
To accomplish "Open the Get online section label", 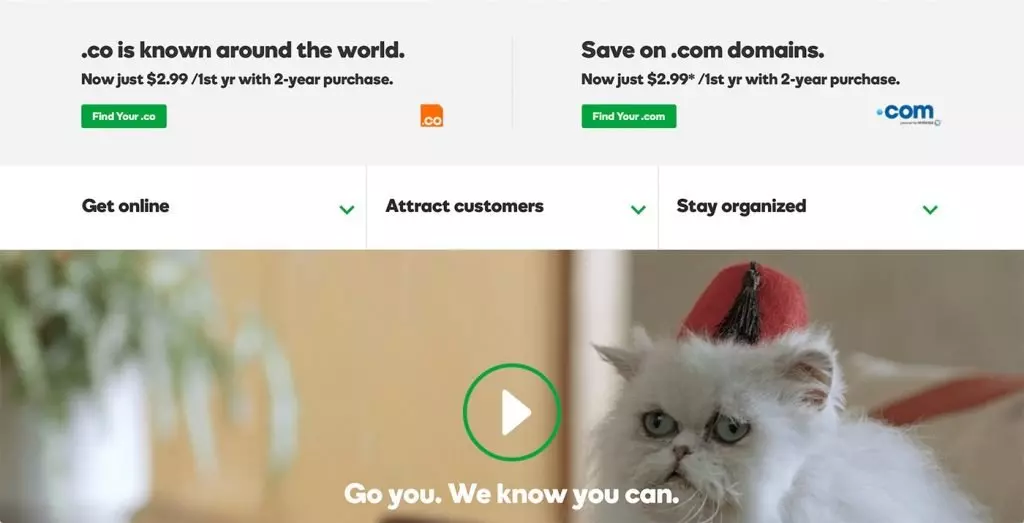I will tap(125, 206).
